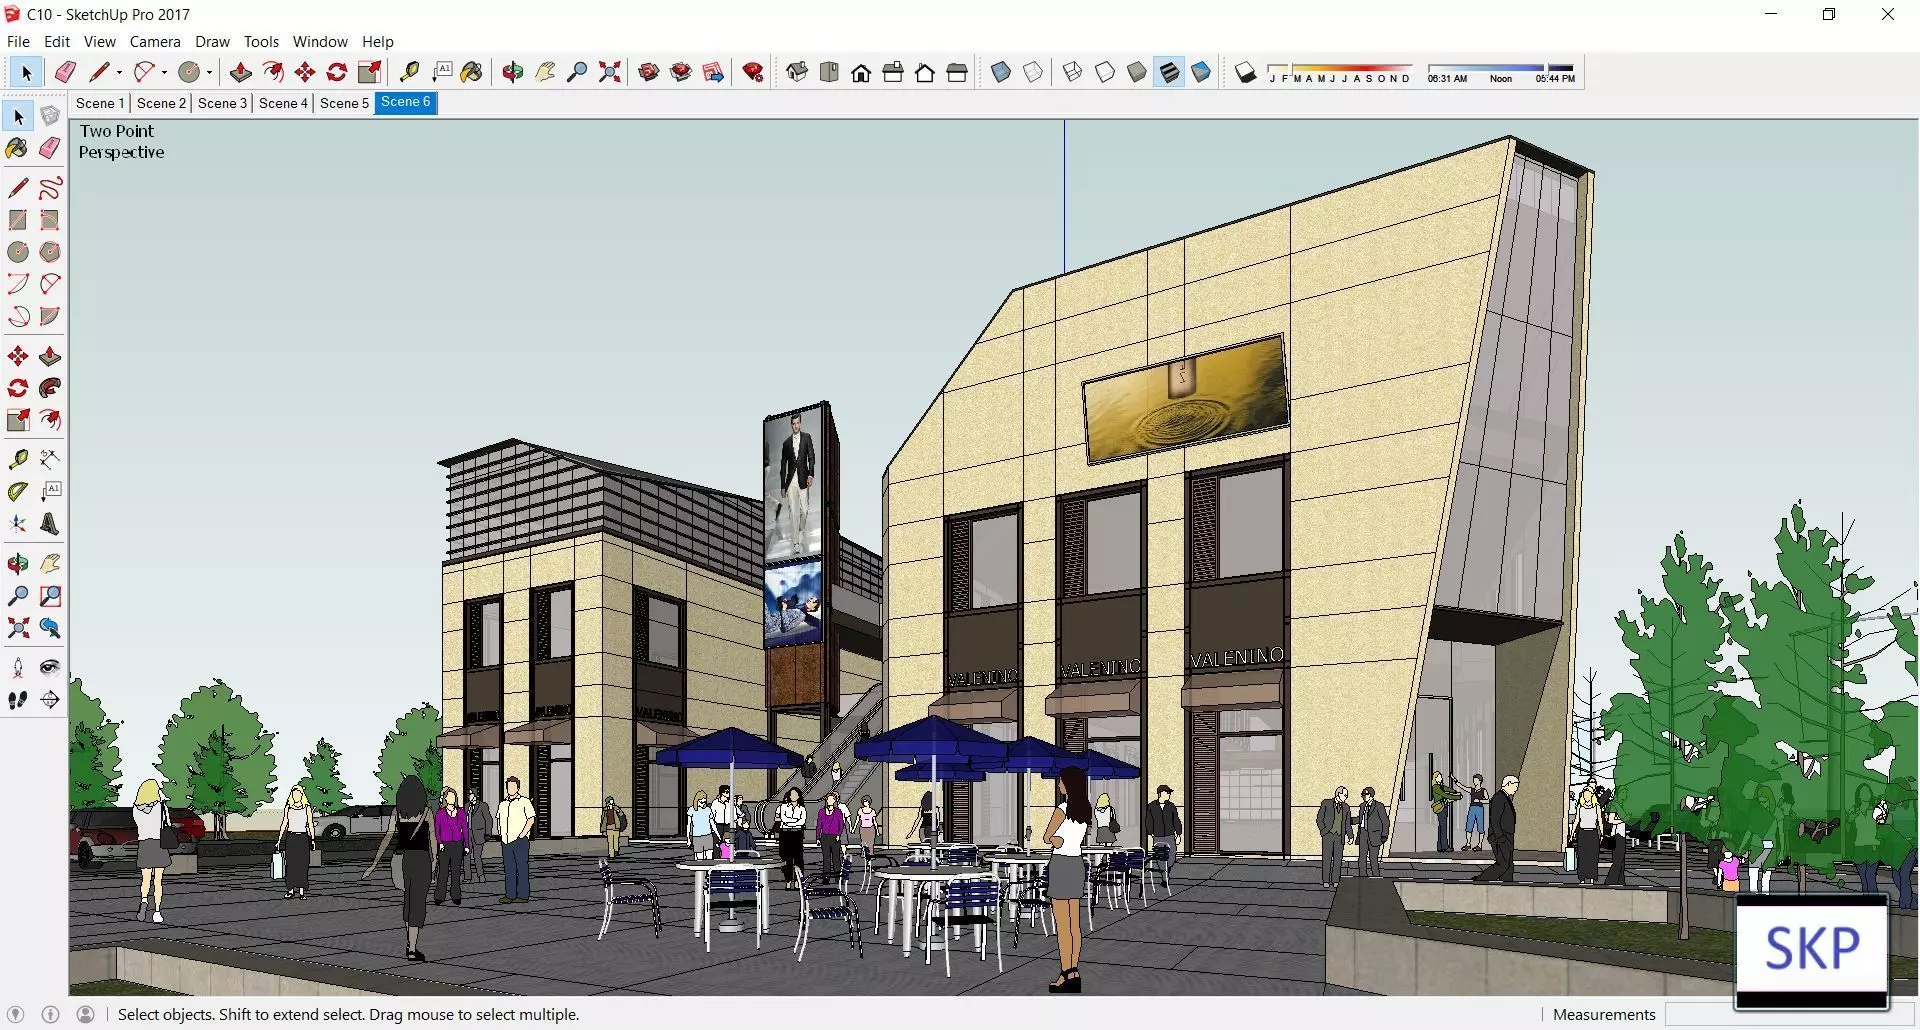Click Zoom Extents in top toolbar
The image size is (1920, 1030).
coord(609,72)
